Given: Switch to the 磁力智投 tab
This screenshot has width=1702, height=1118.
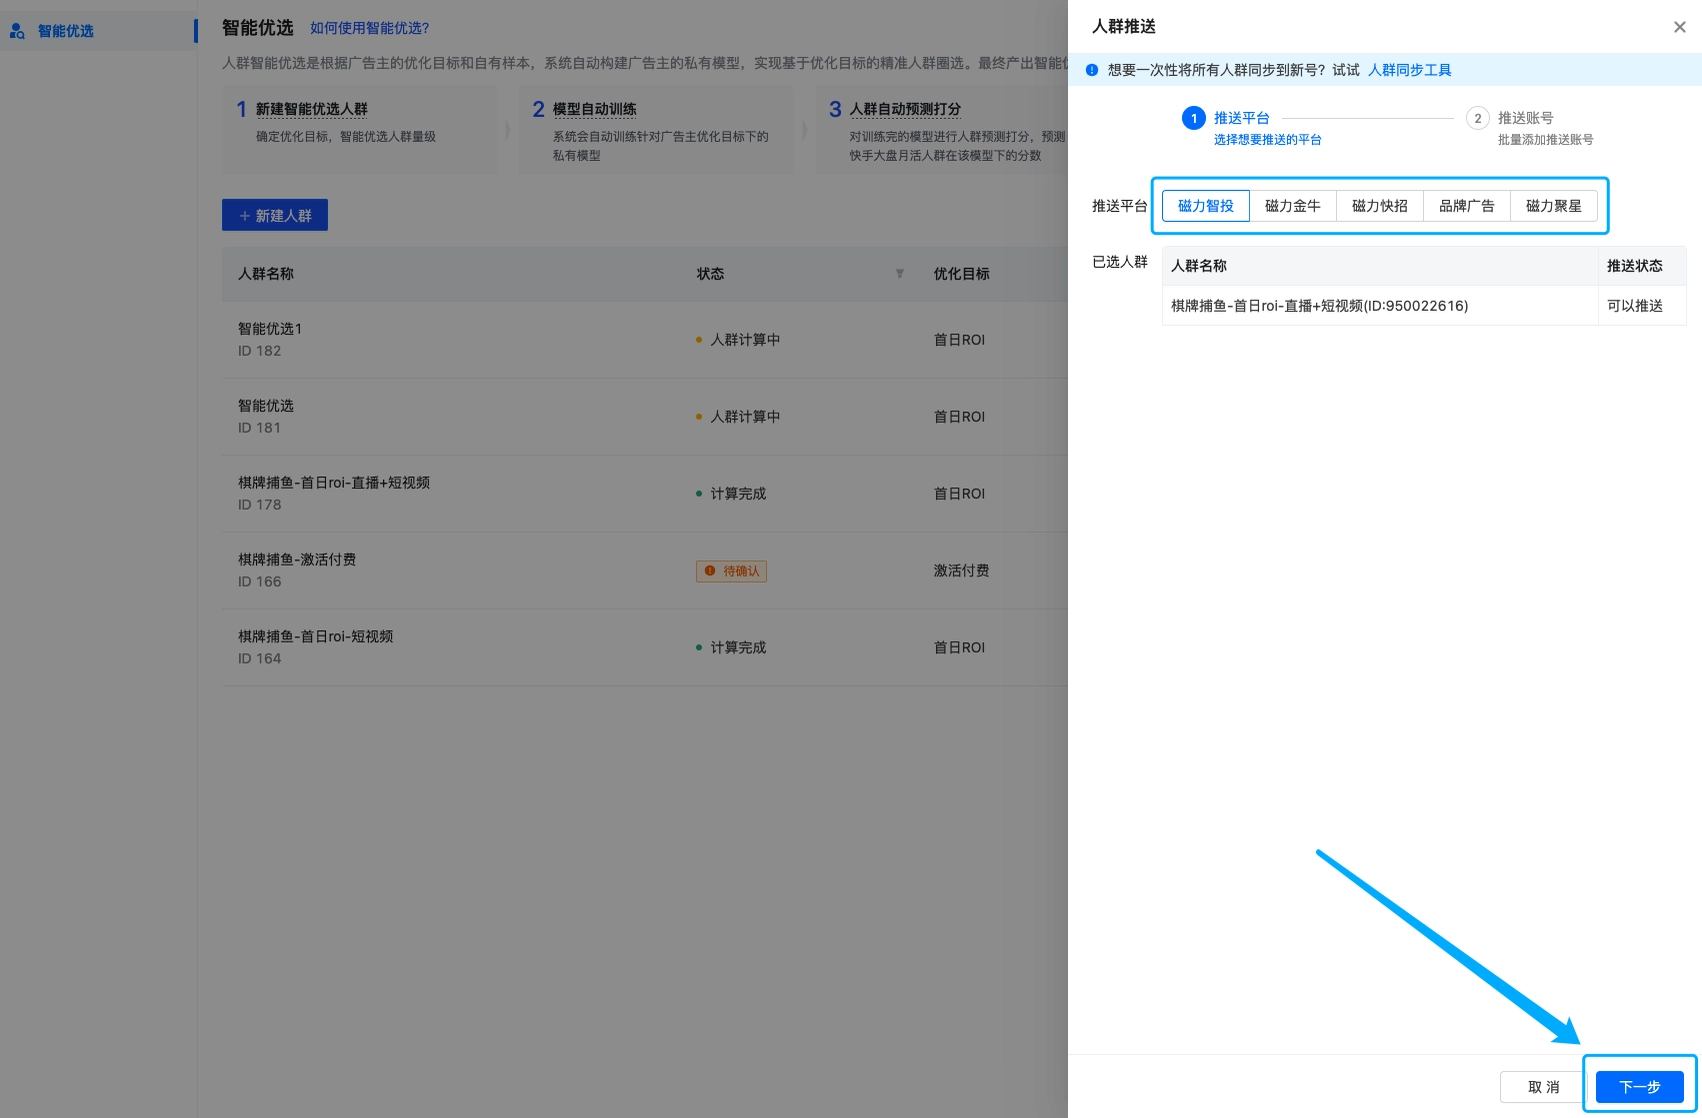Looking at the screenshot, I should click(x=1205, y=206).
